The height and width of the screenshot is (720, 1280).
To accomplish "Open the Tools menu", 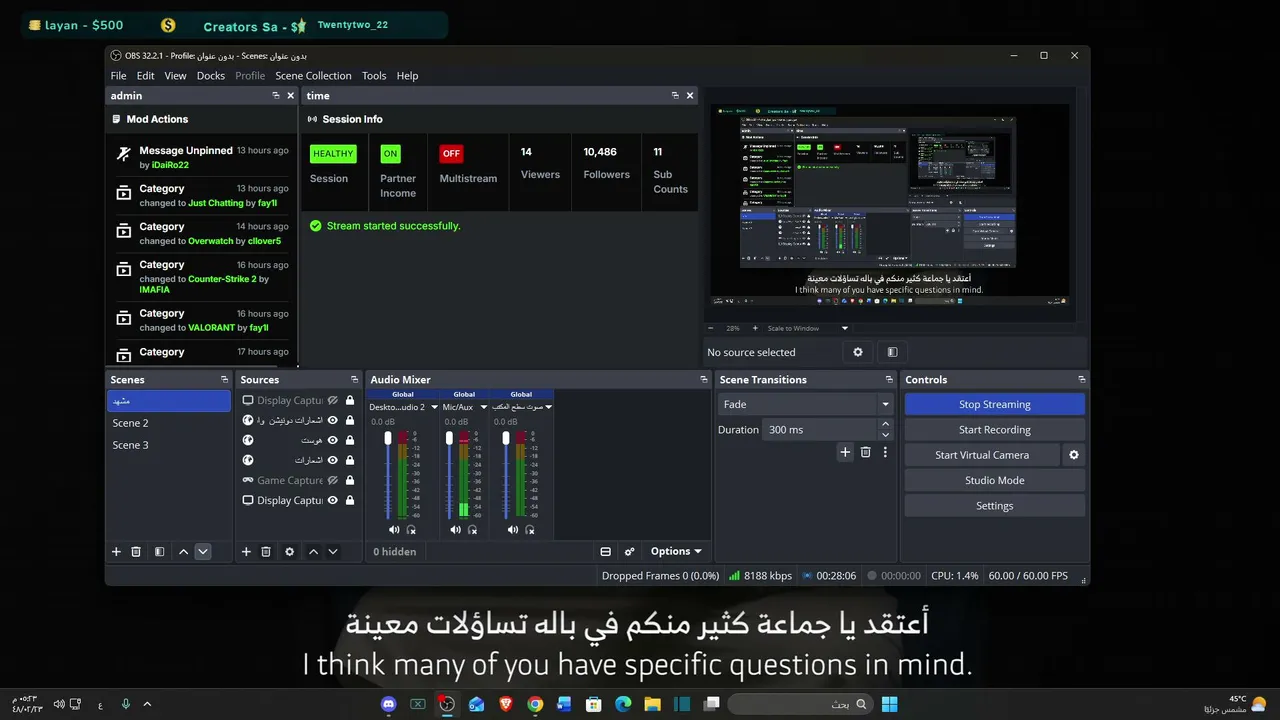I will click(374, 76).
